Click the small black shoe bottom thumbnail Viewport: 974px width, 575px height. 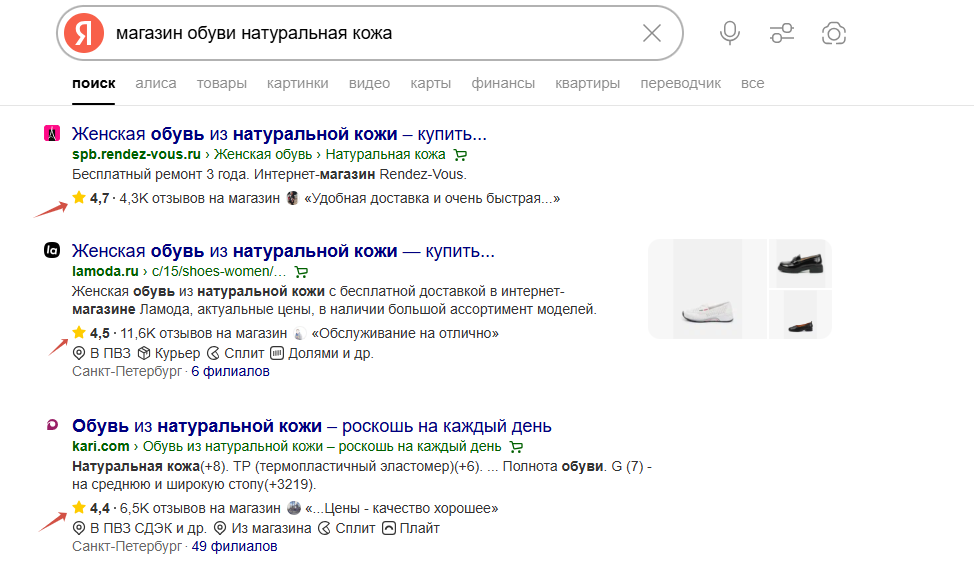[800, 314]
